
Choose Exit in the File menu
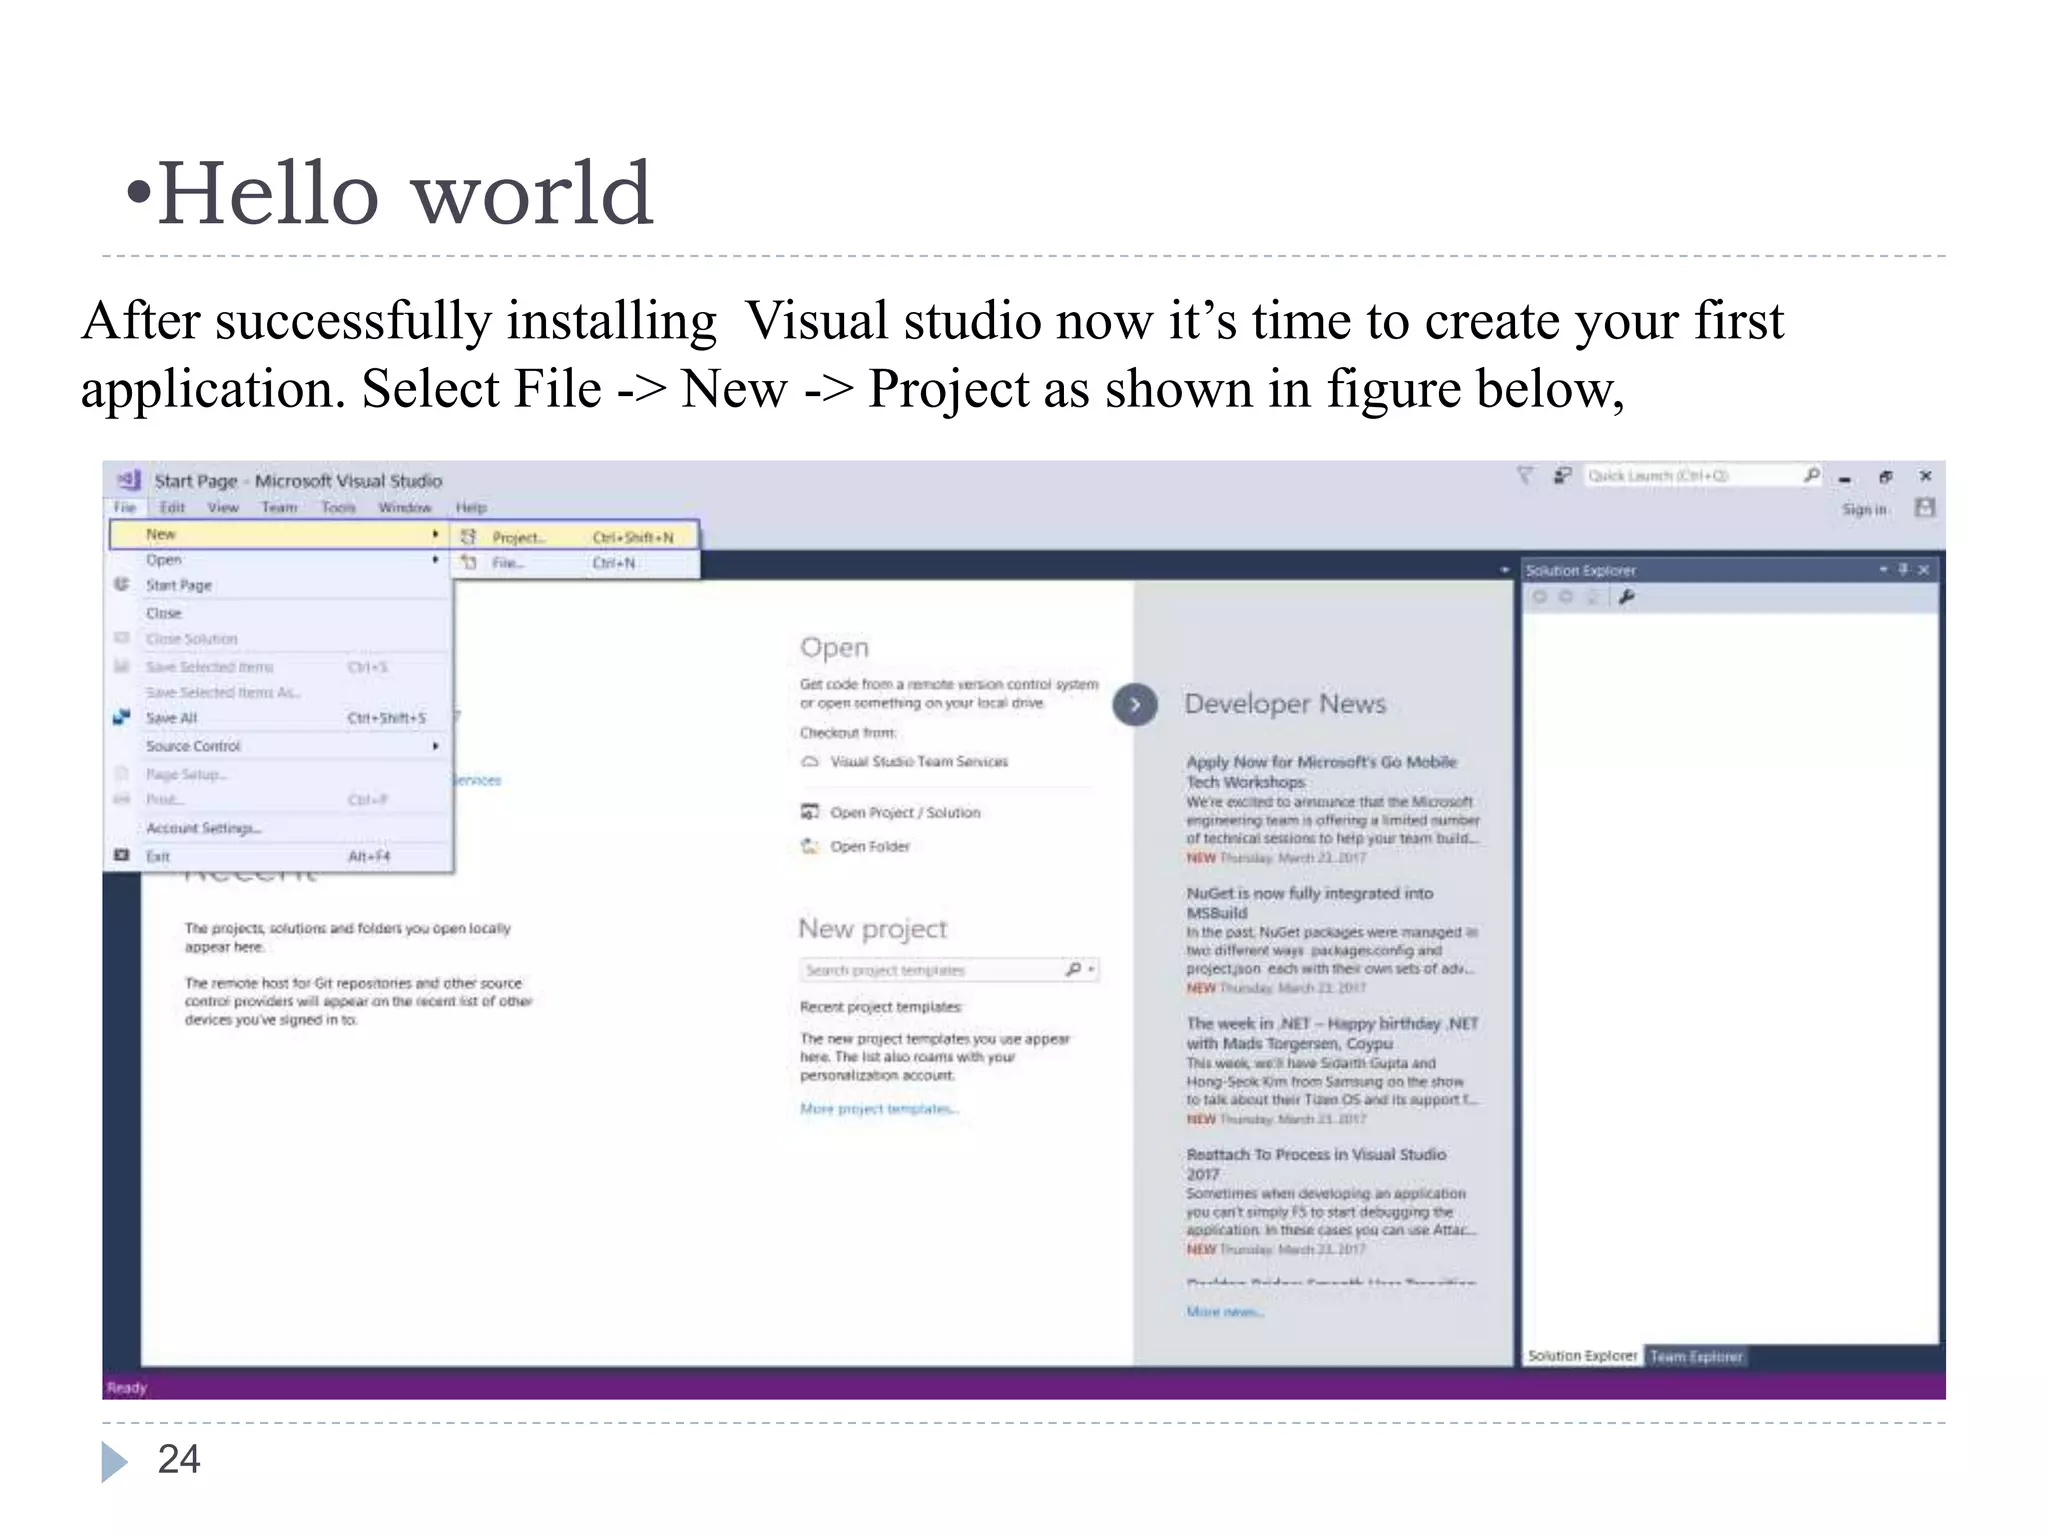pyautogui.click(x=158, y=856)
